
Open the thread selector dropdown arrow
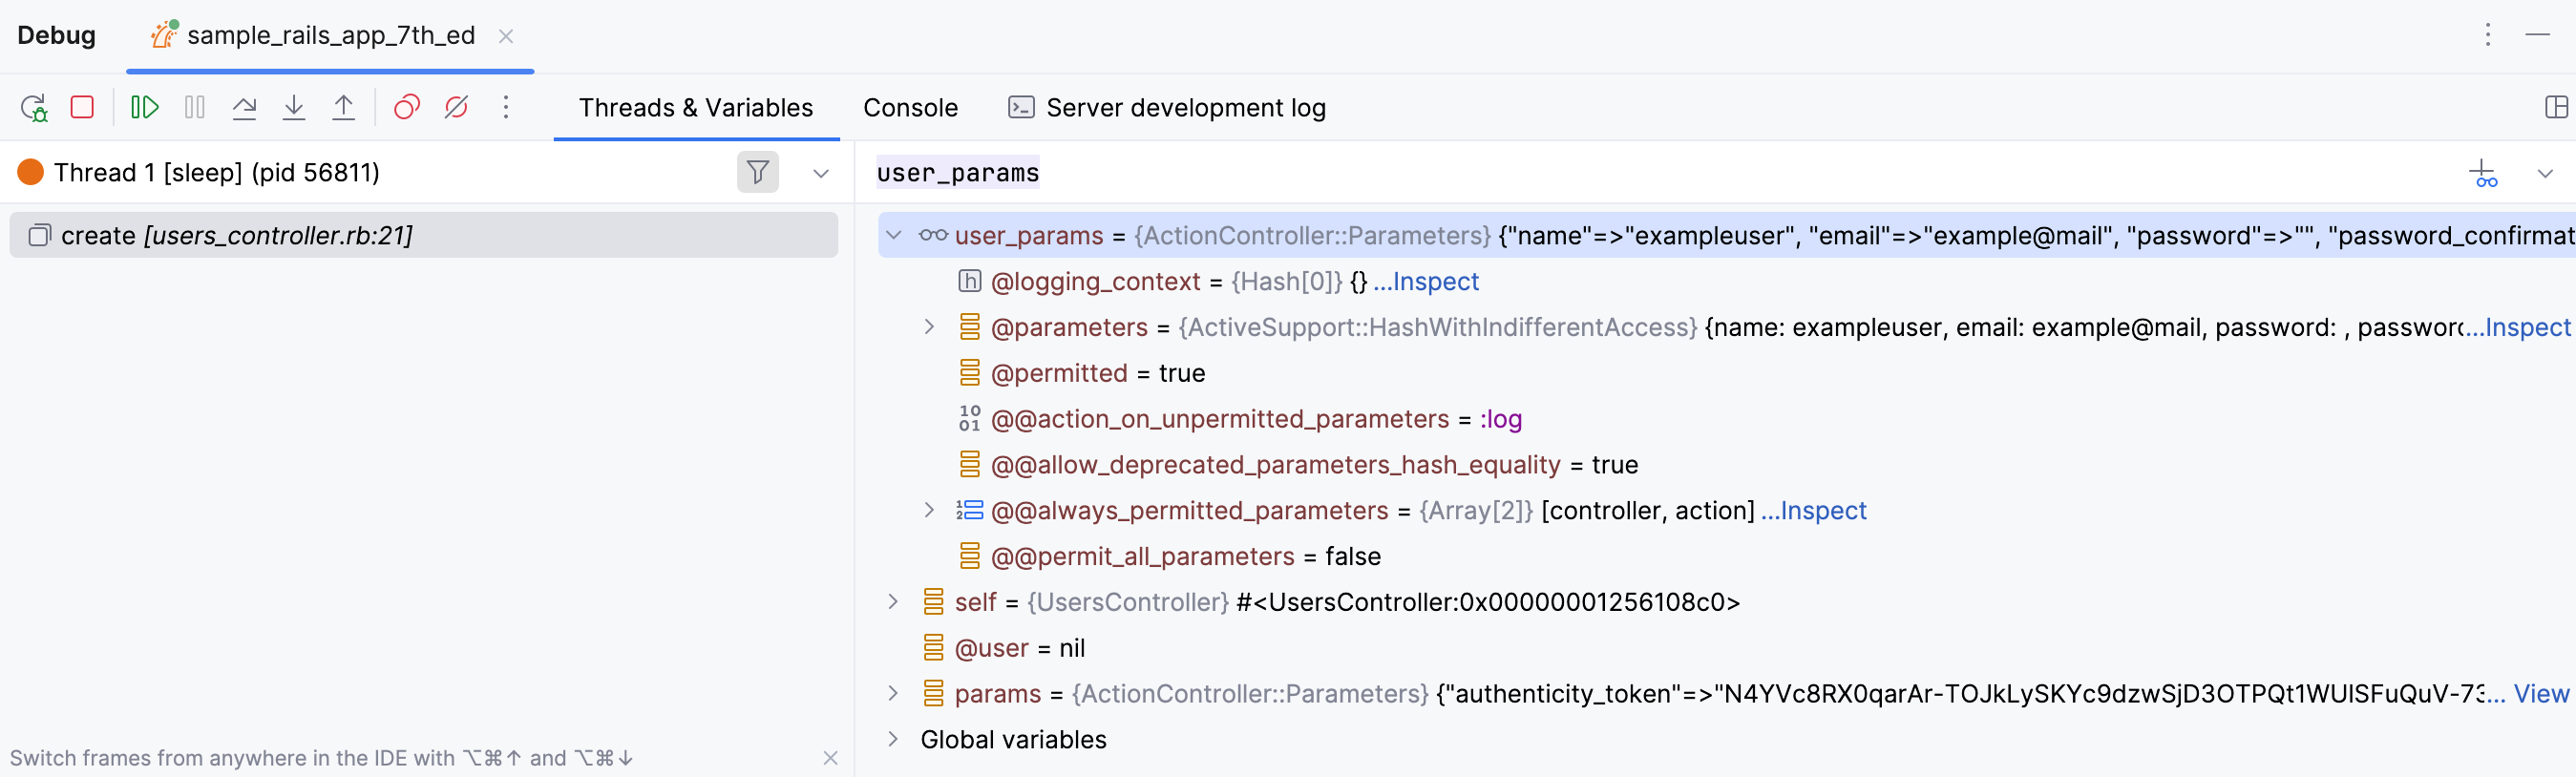pyautogui.click(x=821, y=173)
